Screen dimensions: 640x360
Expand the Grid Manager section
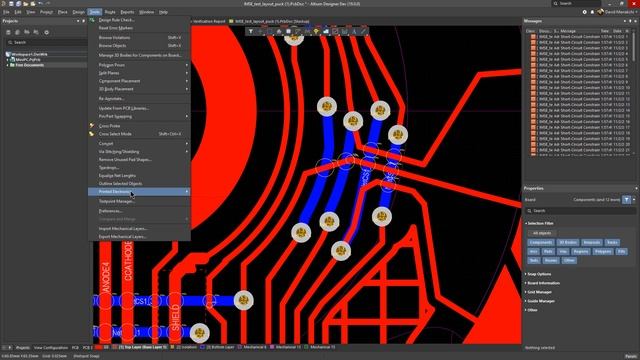coord(539,292)
